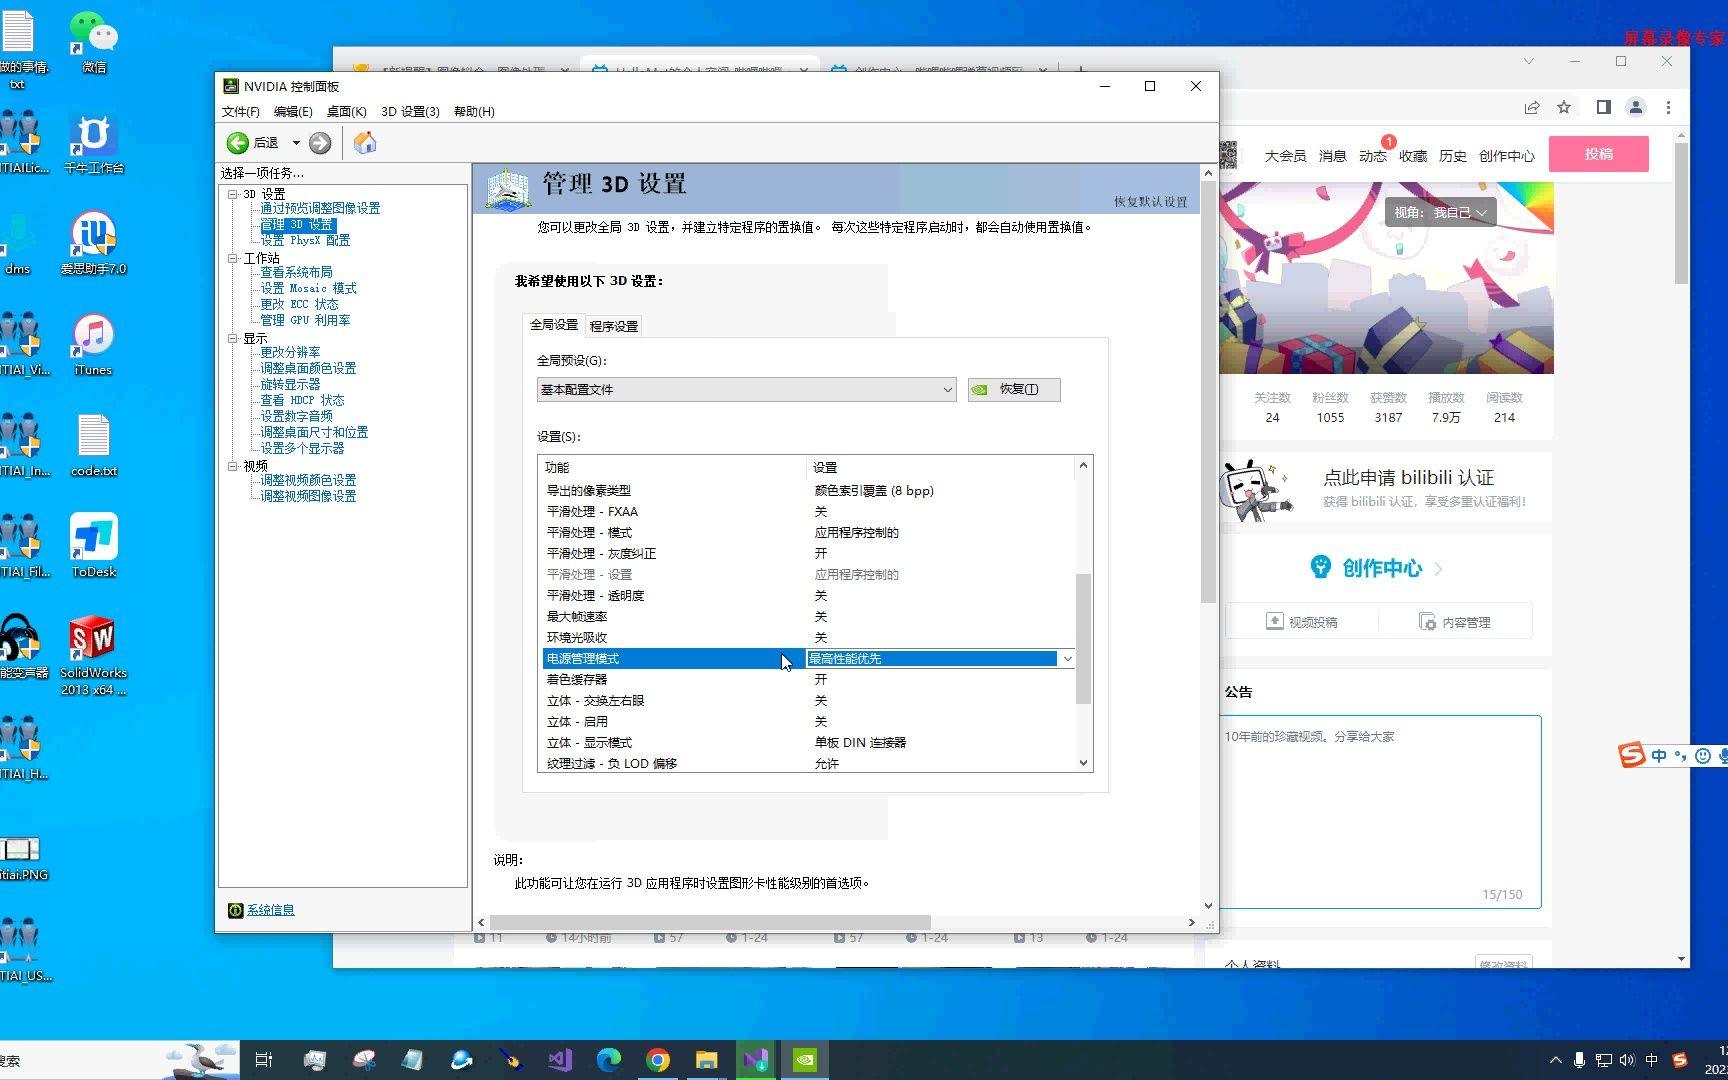Click the home icon in NVIDIA toolbar
Viewport: 1728px width, 1080px height.
tap(364, 142)
